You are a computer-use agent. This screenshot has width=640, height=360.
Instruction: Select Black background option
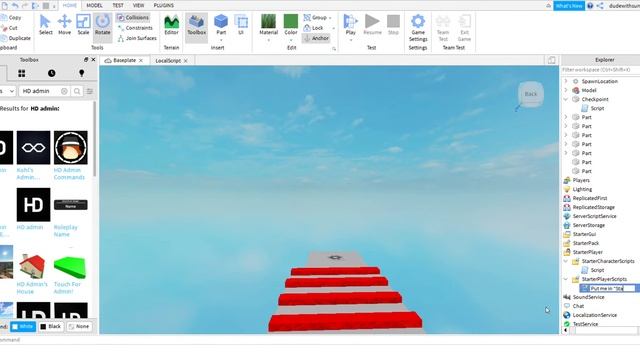tap(51, 327)
